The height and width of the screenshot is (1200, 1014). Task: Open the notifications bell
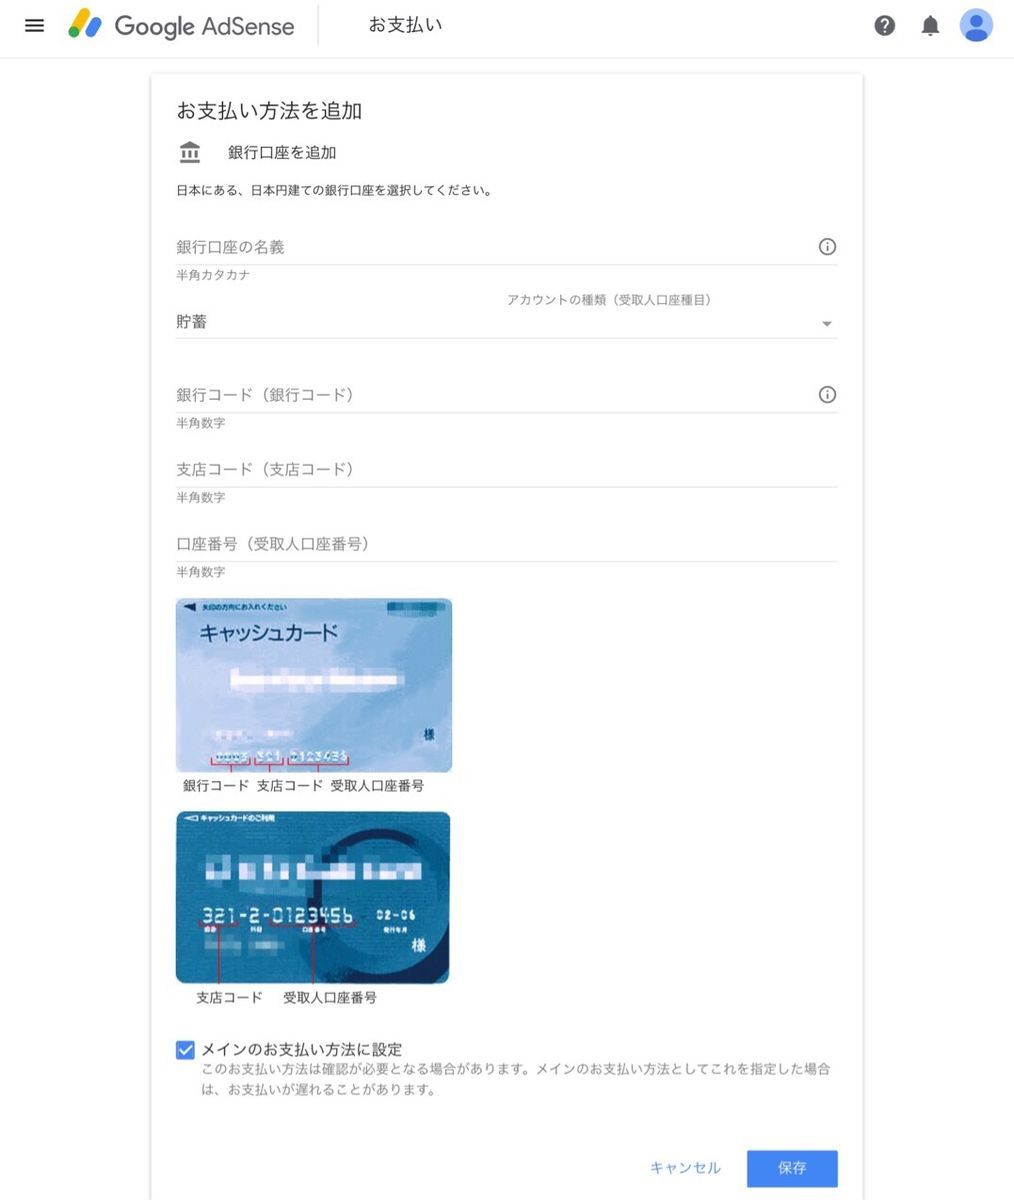(x=930, y=26)
